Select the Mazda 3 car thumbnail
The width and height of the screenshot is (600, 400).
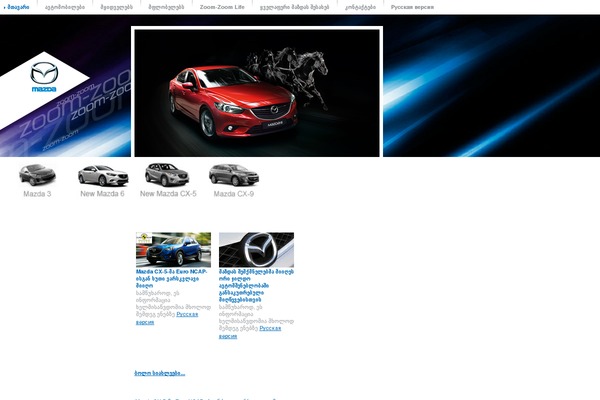click(x=37, y=175)
